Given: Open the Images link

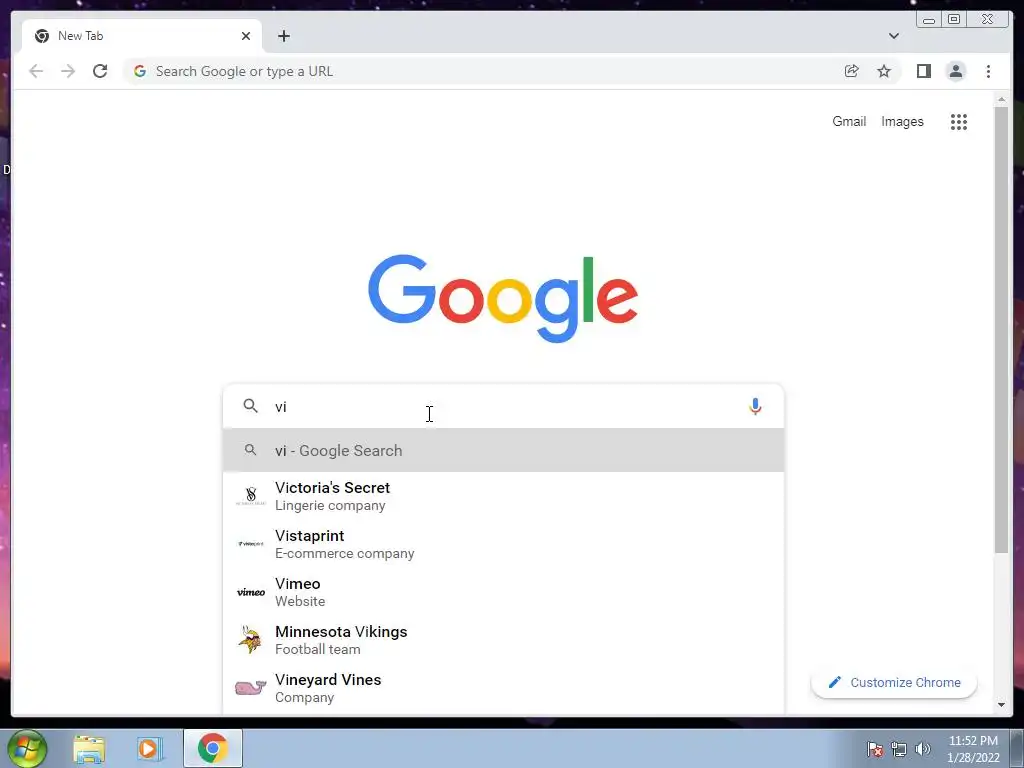Looking at the screenshot, I should [x=902, y=121].
